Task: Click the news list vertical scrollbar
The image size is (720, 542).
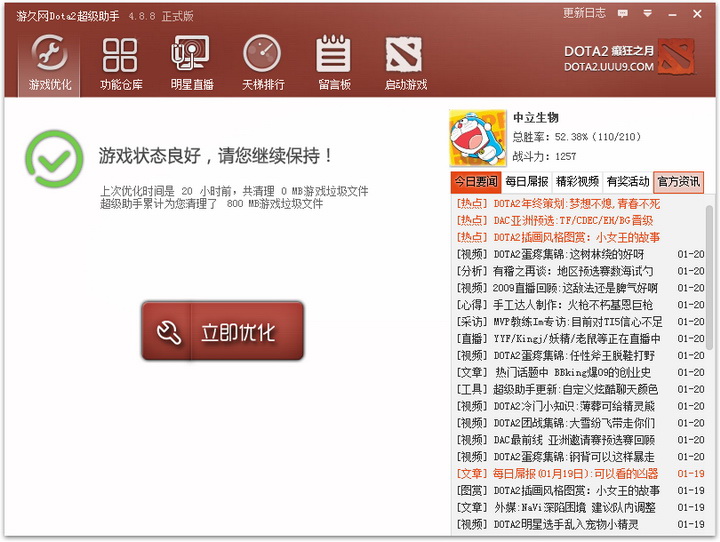Action: click(x=709, y=300)
